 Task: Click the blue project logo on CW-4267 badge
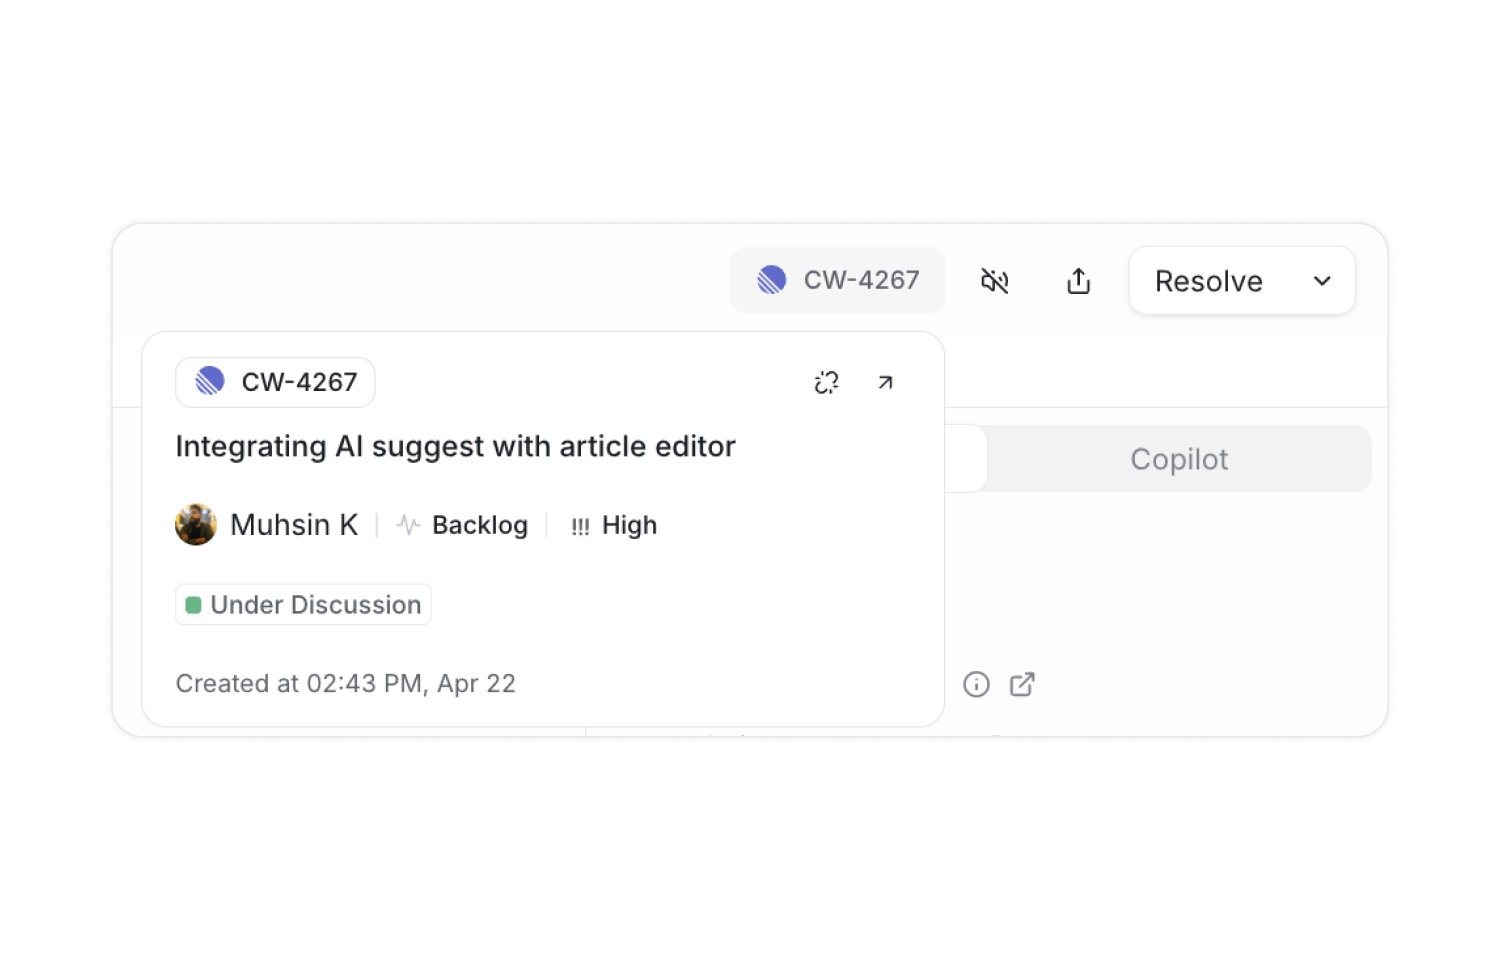(208, 381)
